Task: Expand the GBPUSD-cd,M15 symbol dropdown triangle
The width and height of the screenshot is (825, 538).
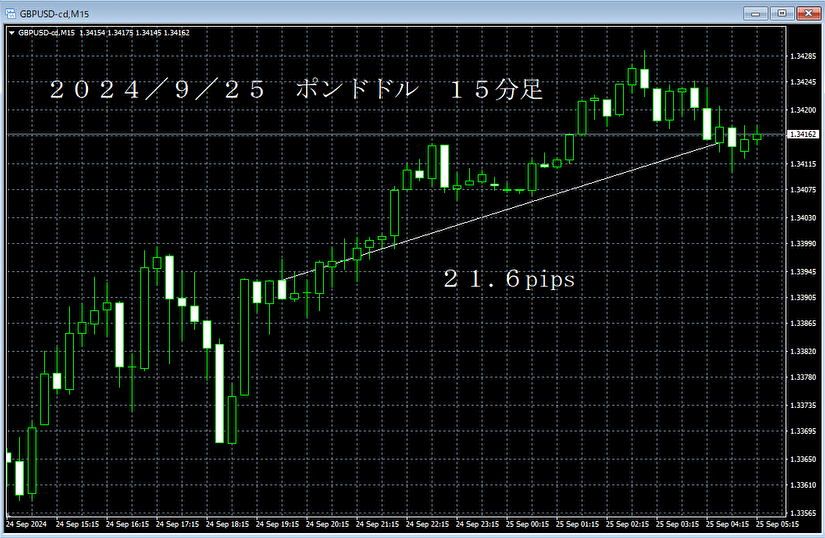Action: click(12, 33)
